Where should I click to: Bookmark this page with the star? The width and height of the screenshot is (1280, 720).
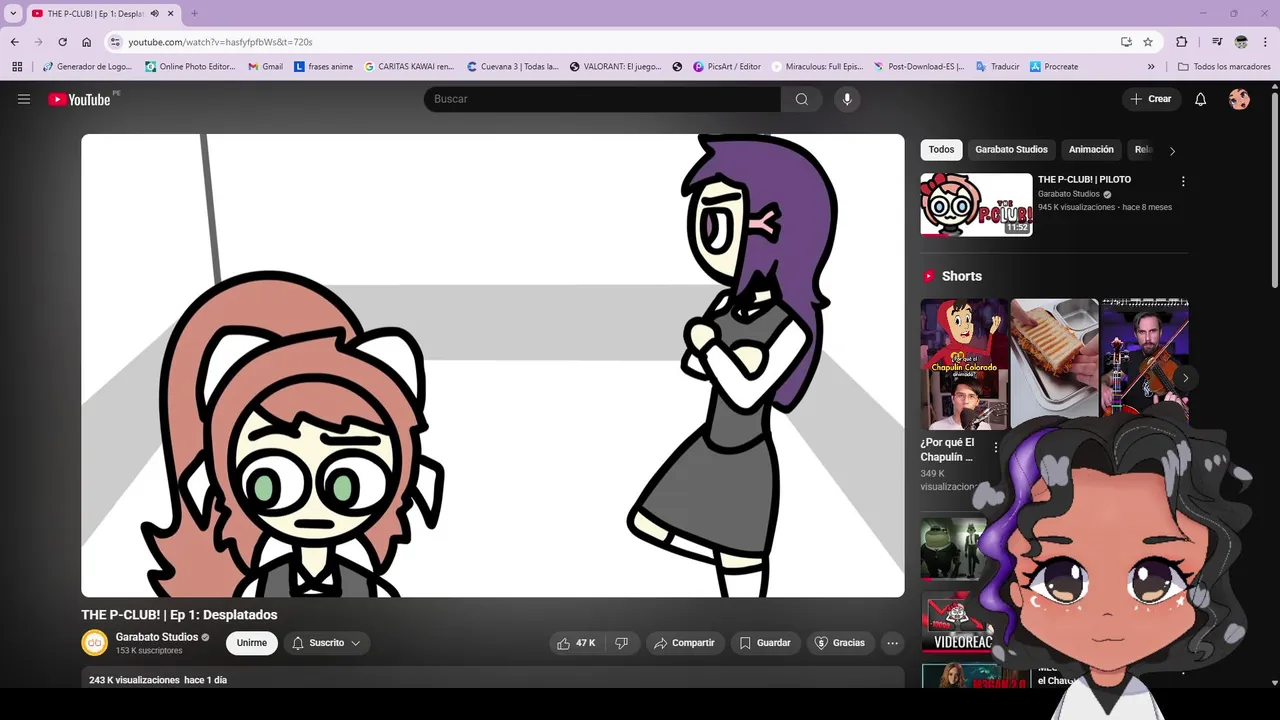[x=1148, y=42]
